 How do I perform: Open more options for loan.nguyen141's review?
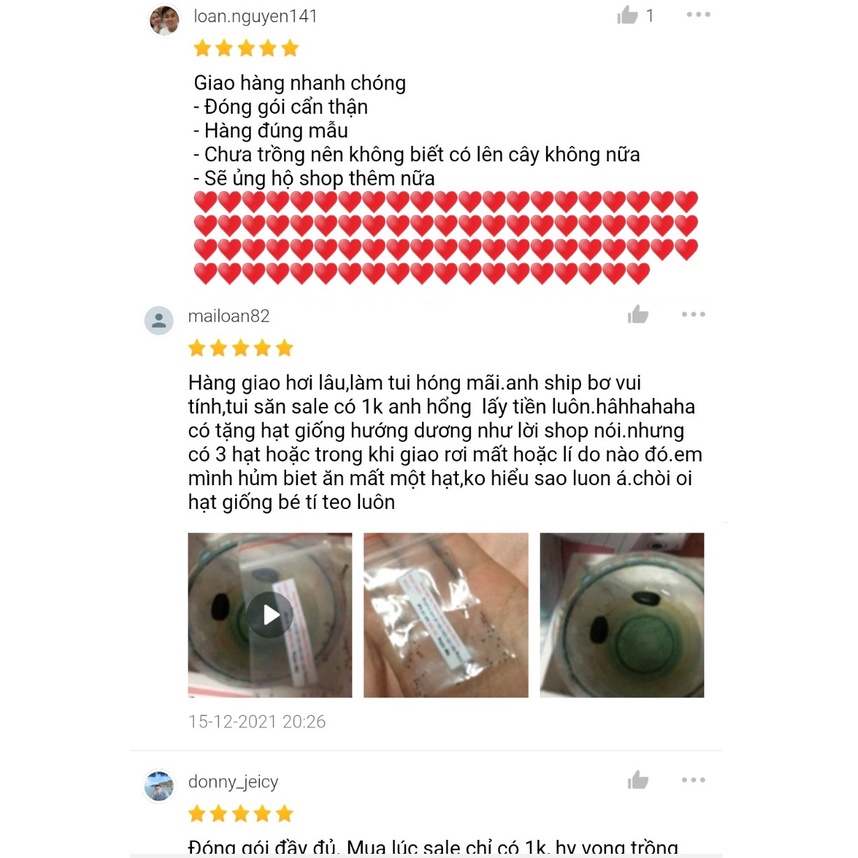[698, 15]
